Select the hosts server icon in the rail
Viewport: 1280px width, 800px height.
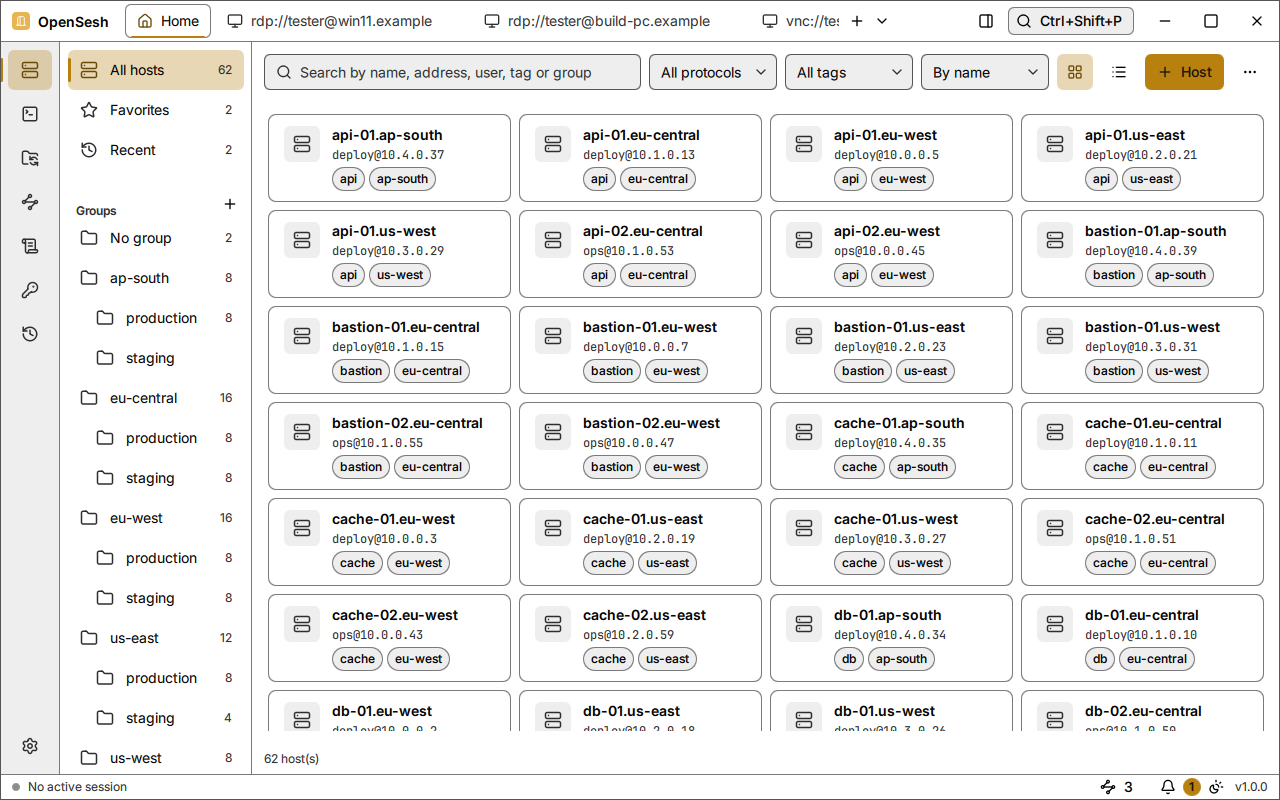(x=30, y=70)
